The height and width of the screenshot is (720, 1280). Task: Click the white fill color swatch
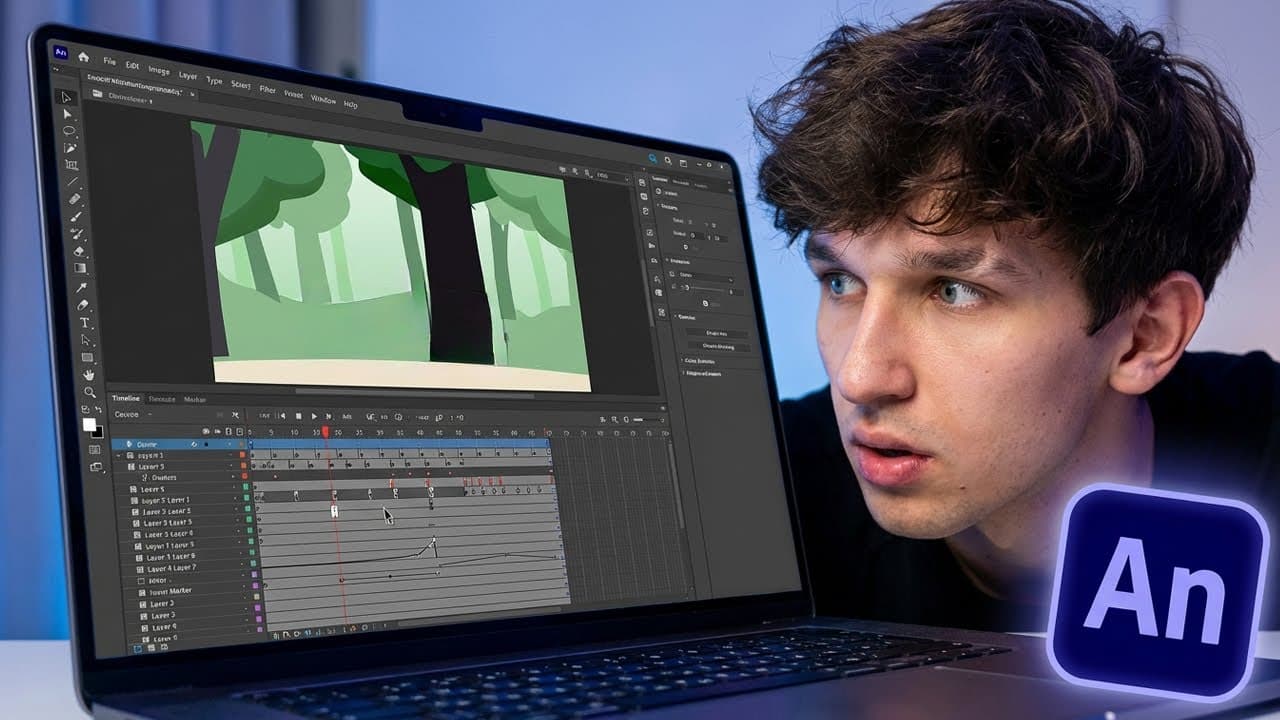[89, 425]
